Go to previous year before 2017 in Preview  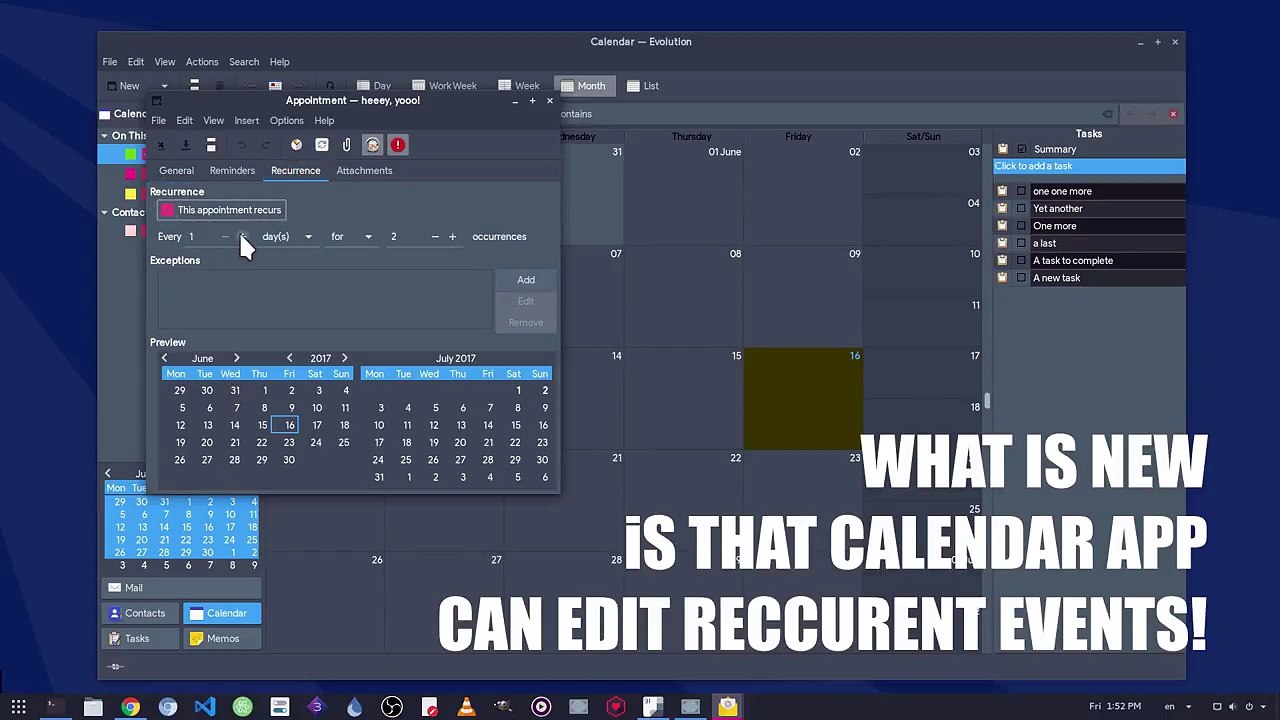289,358
